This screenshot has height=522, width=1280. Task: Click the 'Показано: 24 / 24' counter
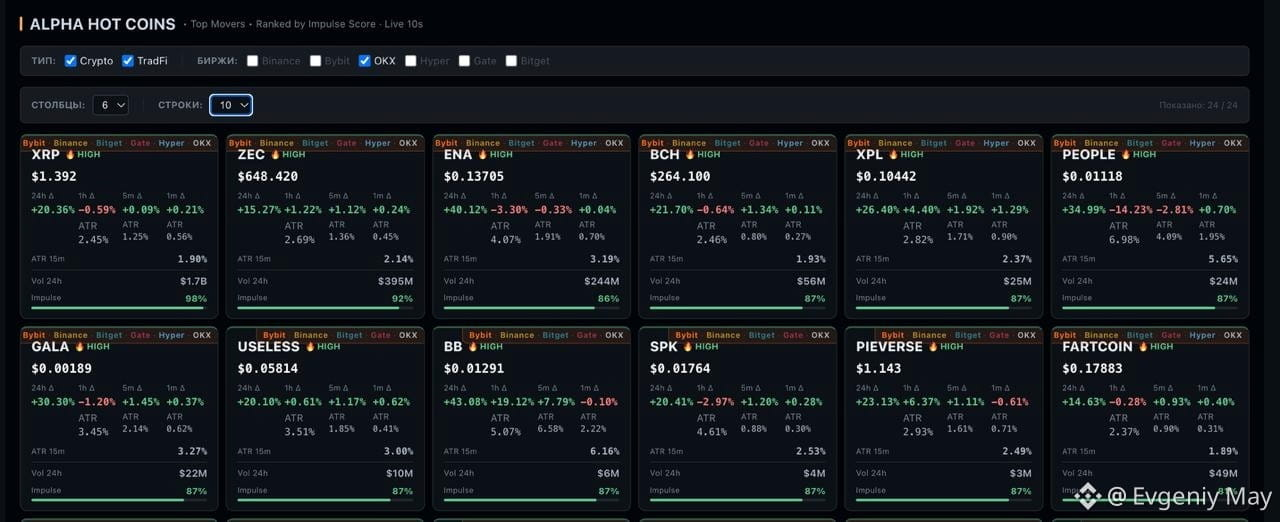pyautogui.click(x=1198, y=105)
